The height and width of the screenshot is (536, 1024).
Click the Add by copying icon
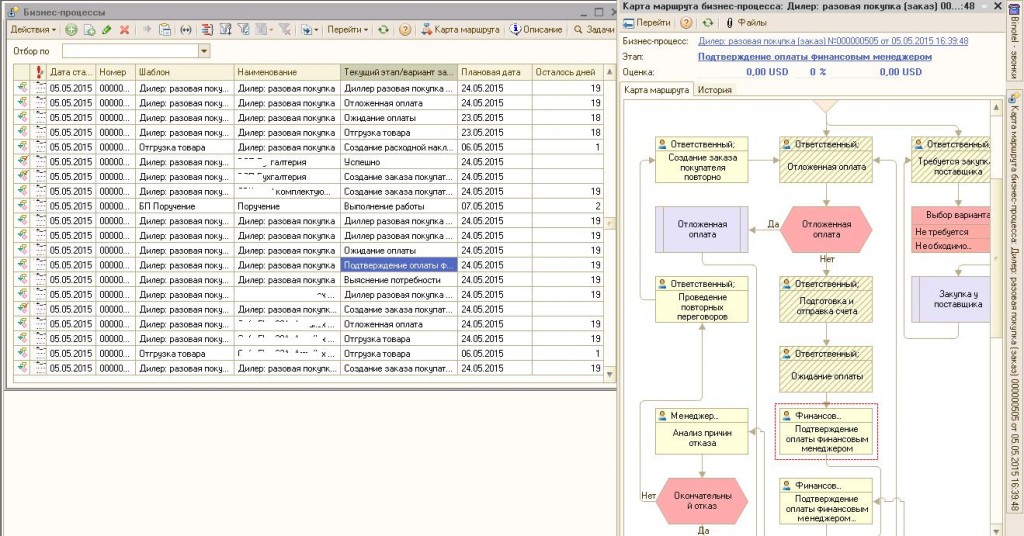click(x=89, y=29)
